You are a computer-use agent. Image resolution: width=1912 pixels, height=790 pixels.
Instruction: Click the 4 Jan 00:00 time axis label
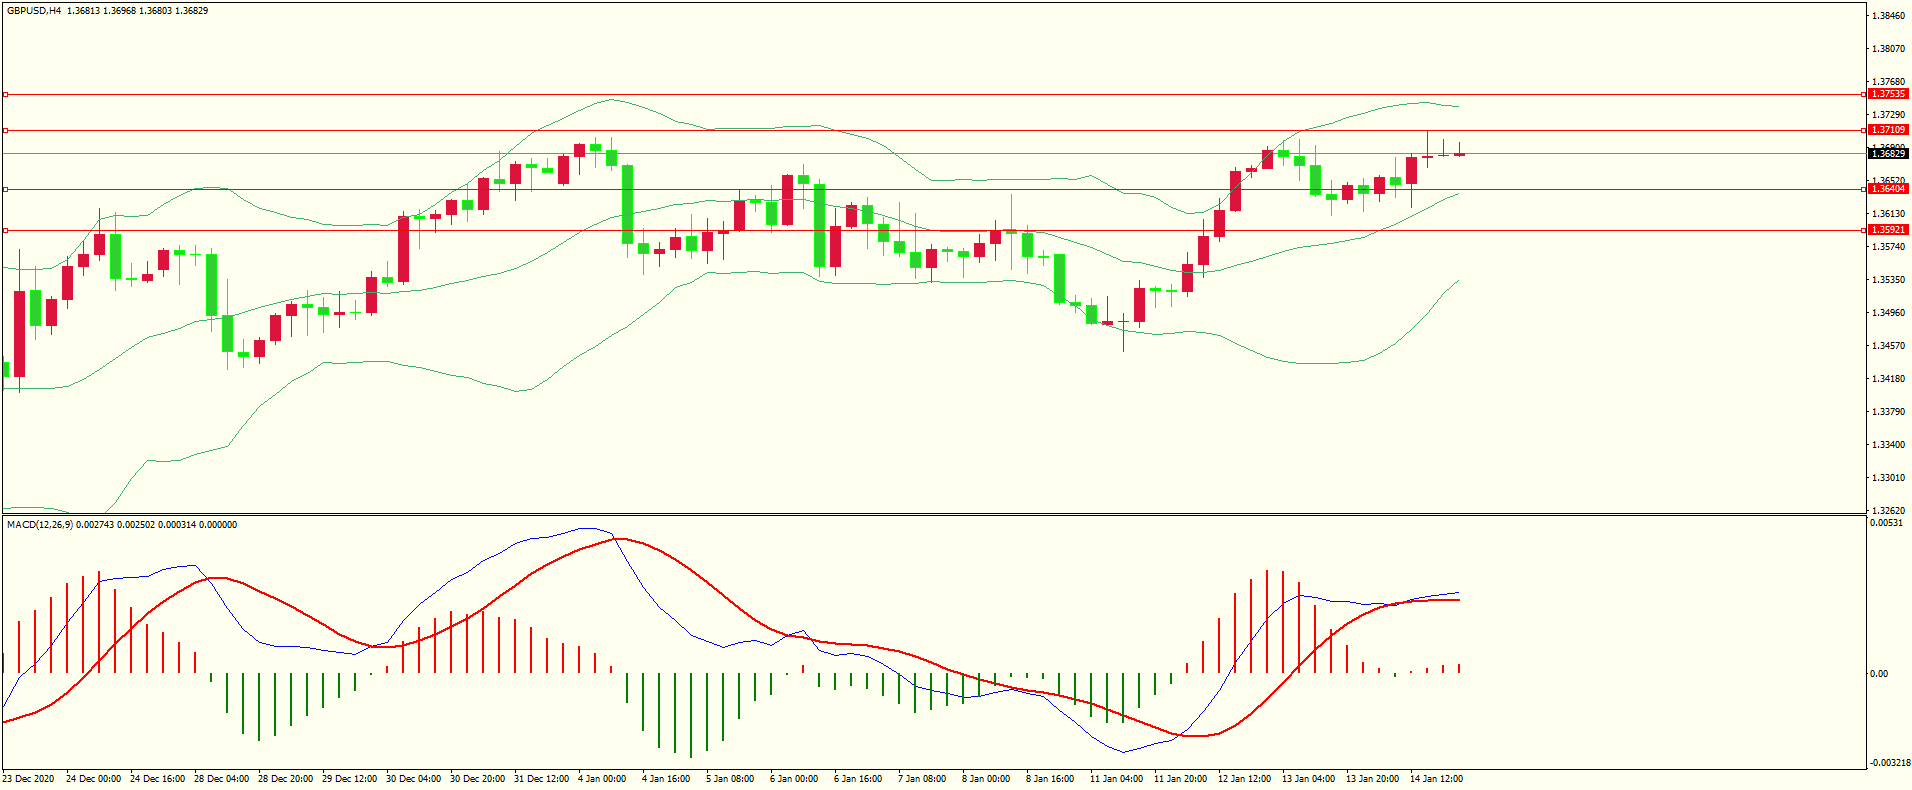[x=602, y=779]
